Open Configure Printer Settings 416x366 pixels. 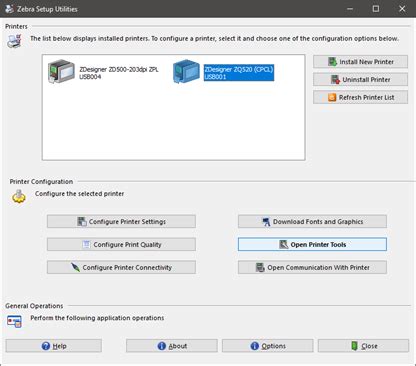(x=121, y=222)
